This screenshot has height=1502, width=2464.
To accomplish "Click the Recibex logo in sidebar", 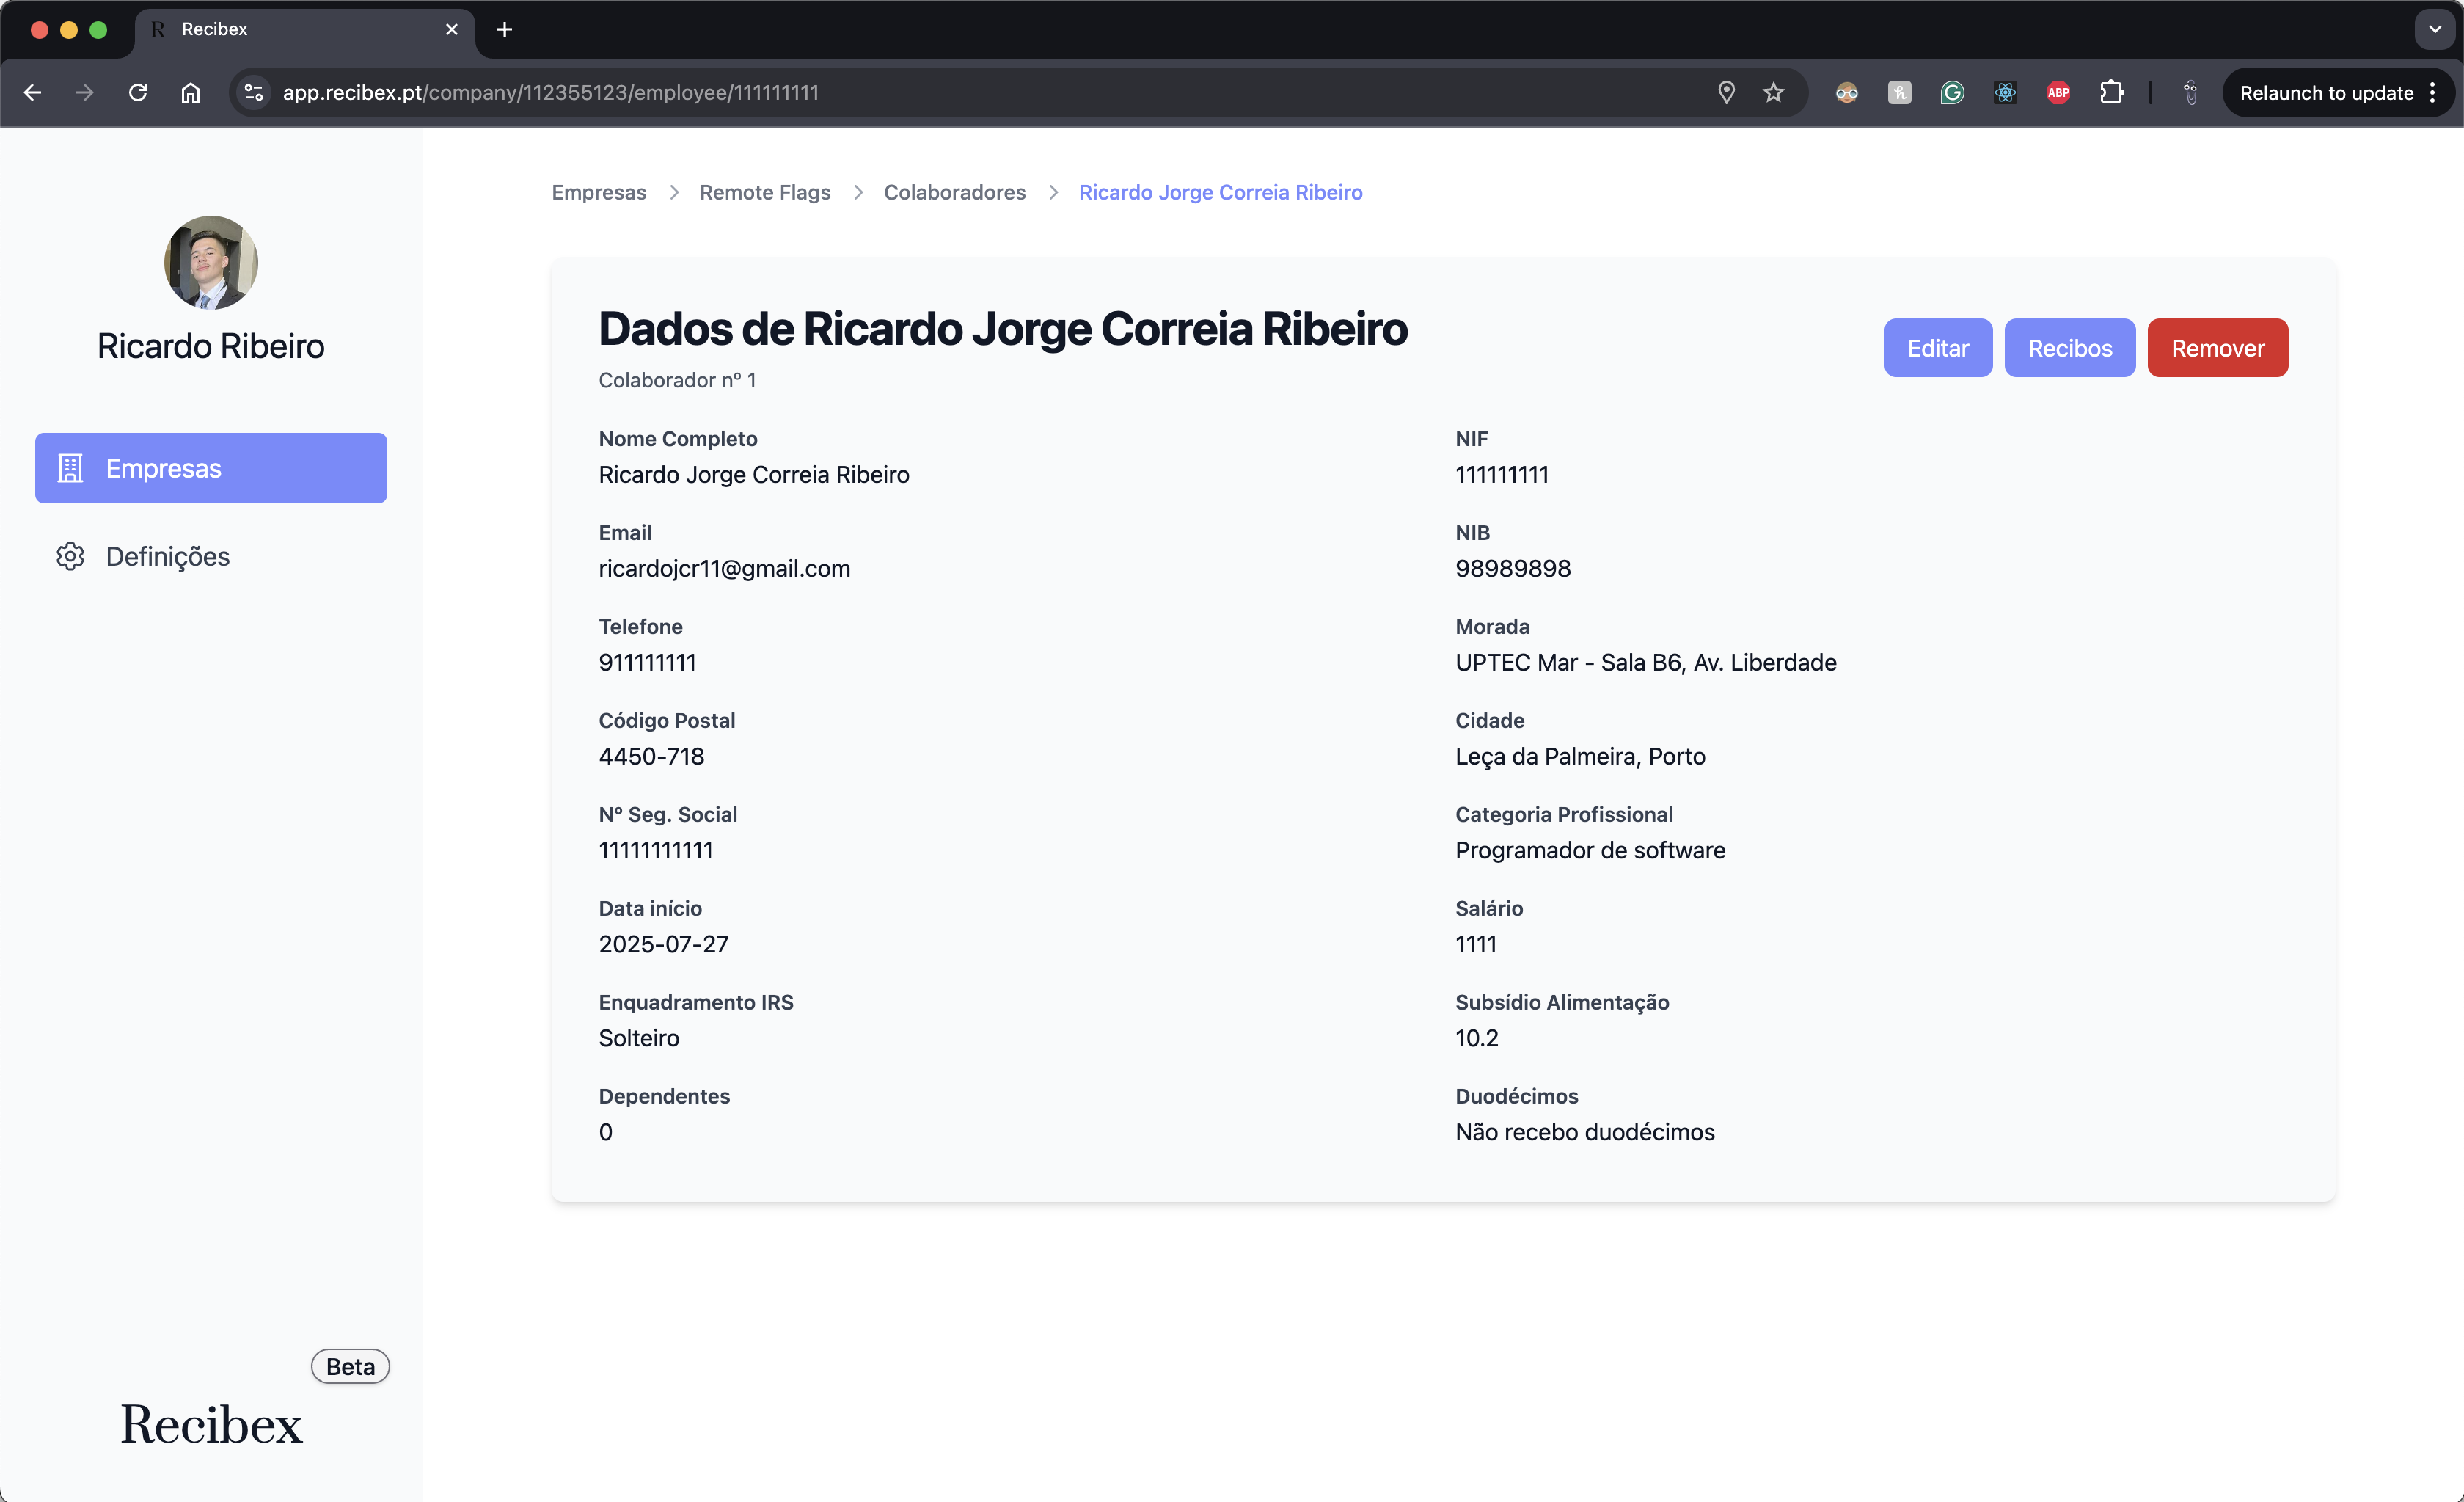I will 211,1424.
